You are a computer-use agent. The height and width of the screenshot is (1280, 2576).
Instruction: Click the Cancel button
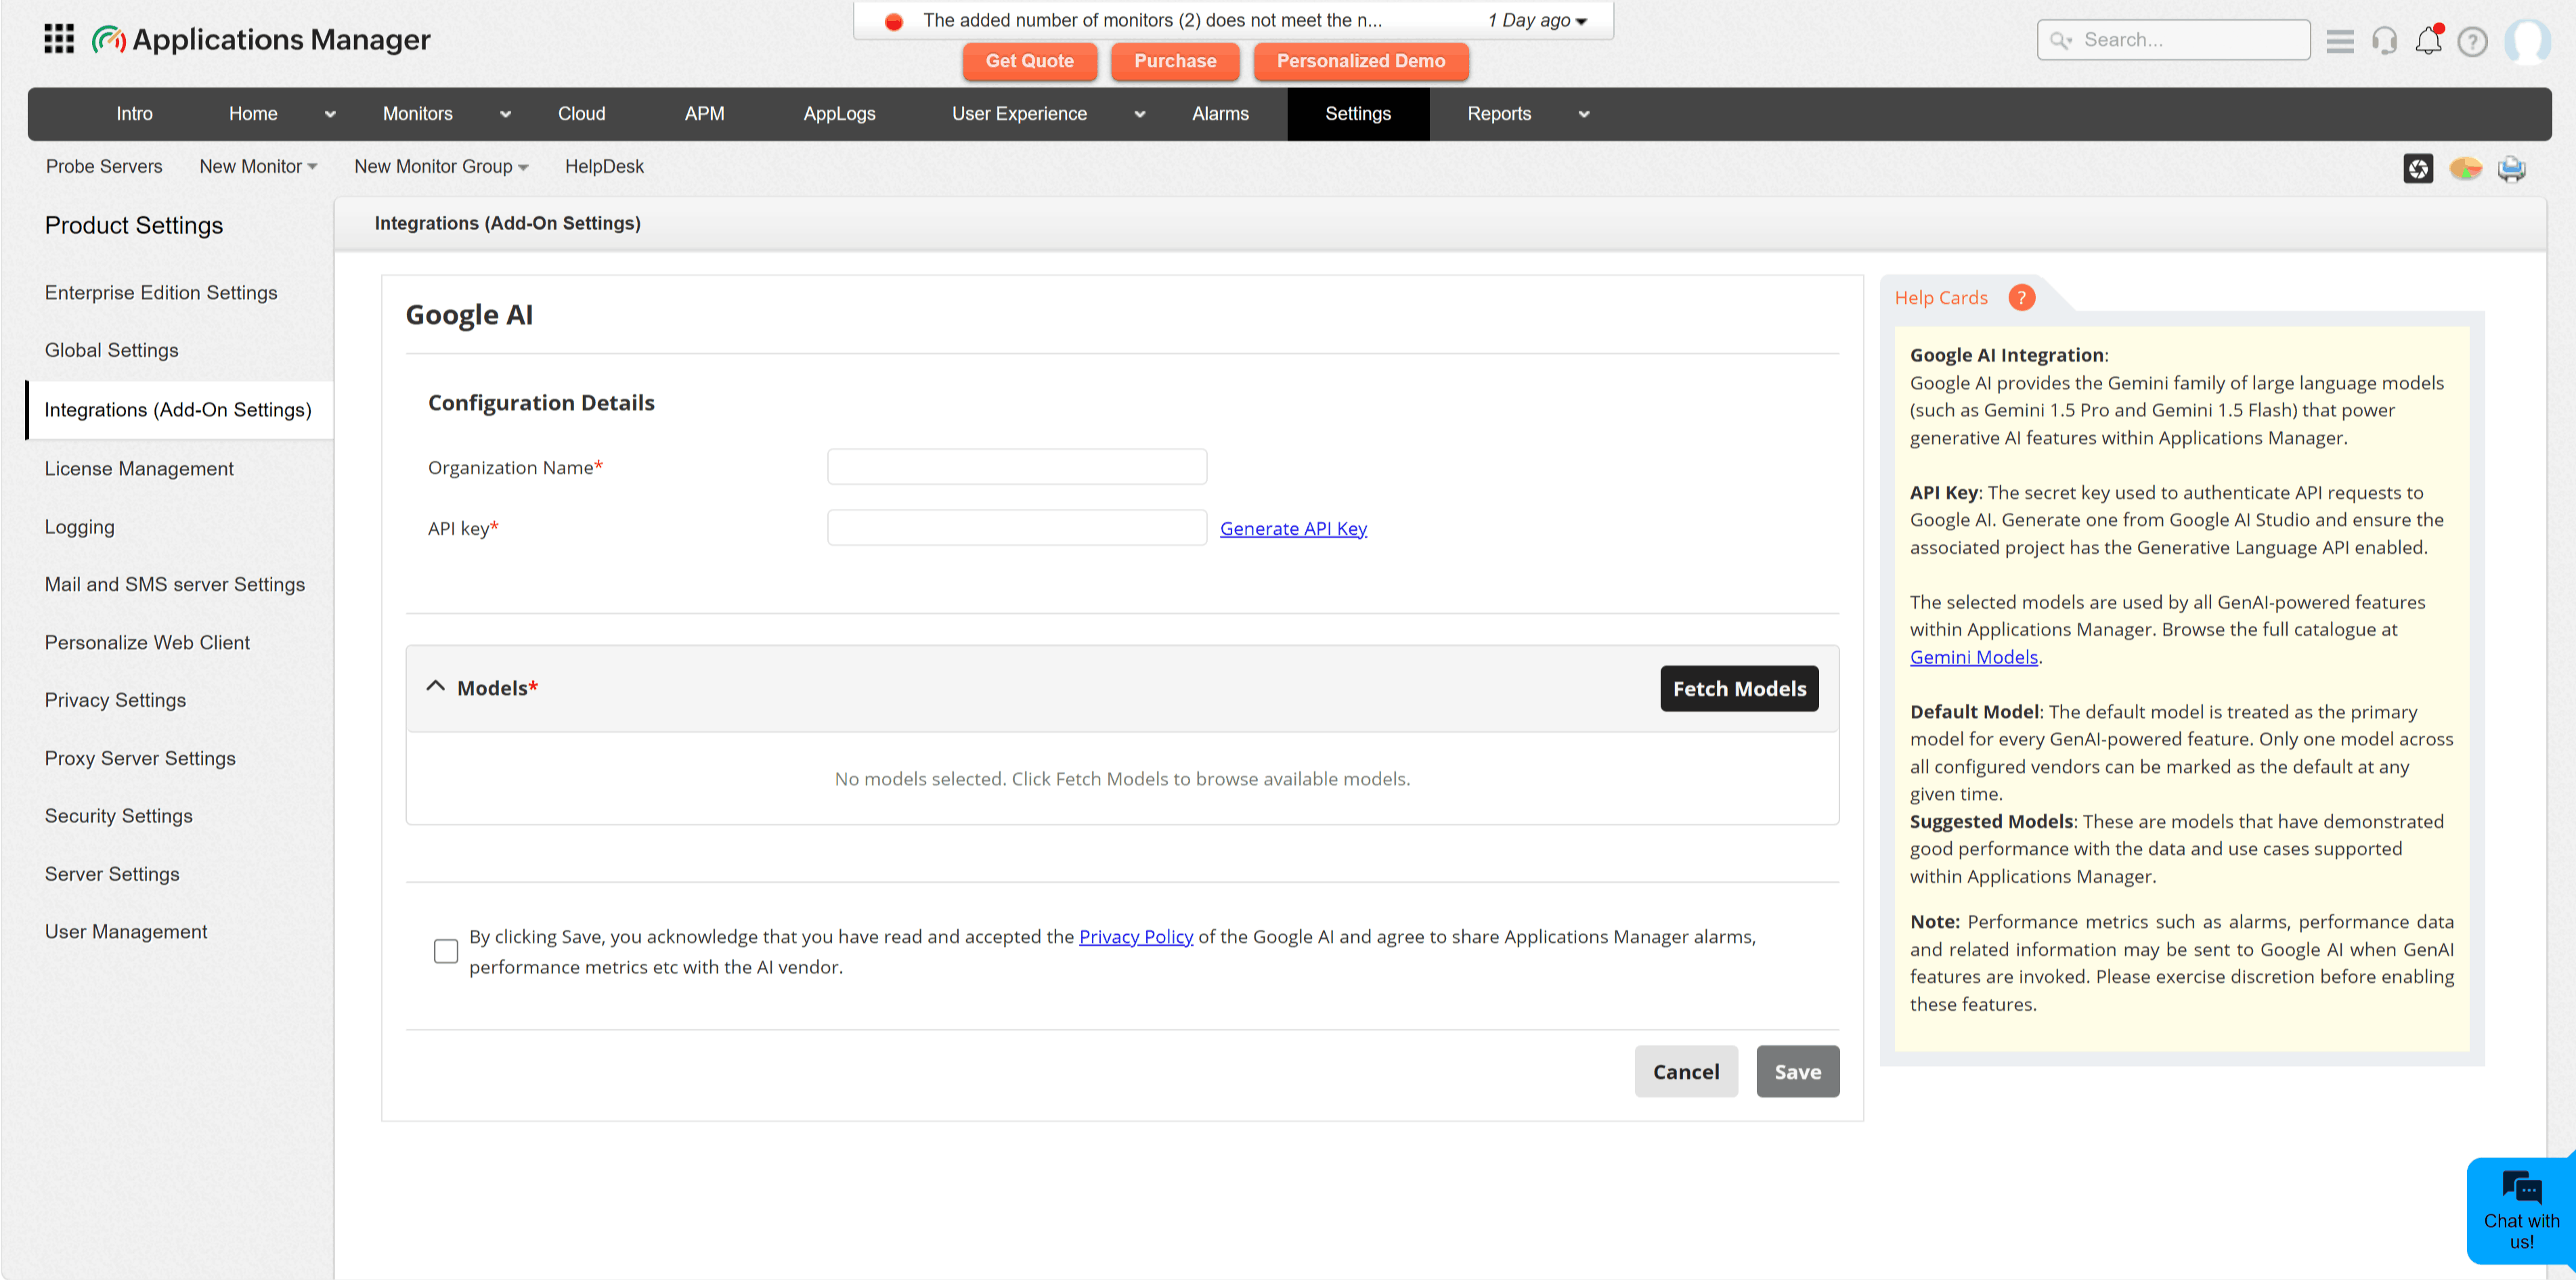pos(1685,1071)
